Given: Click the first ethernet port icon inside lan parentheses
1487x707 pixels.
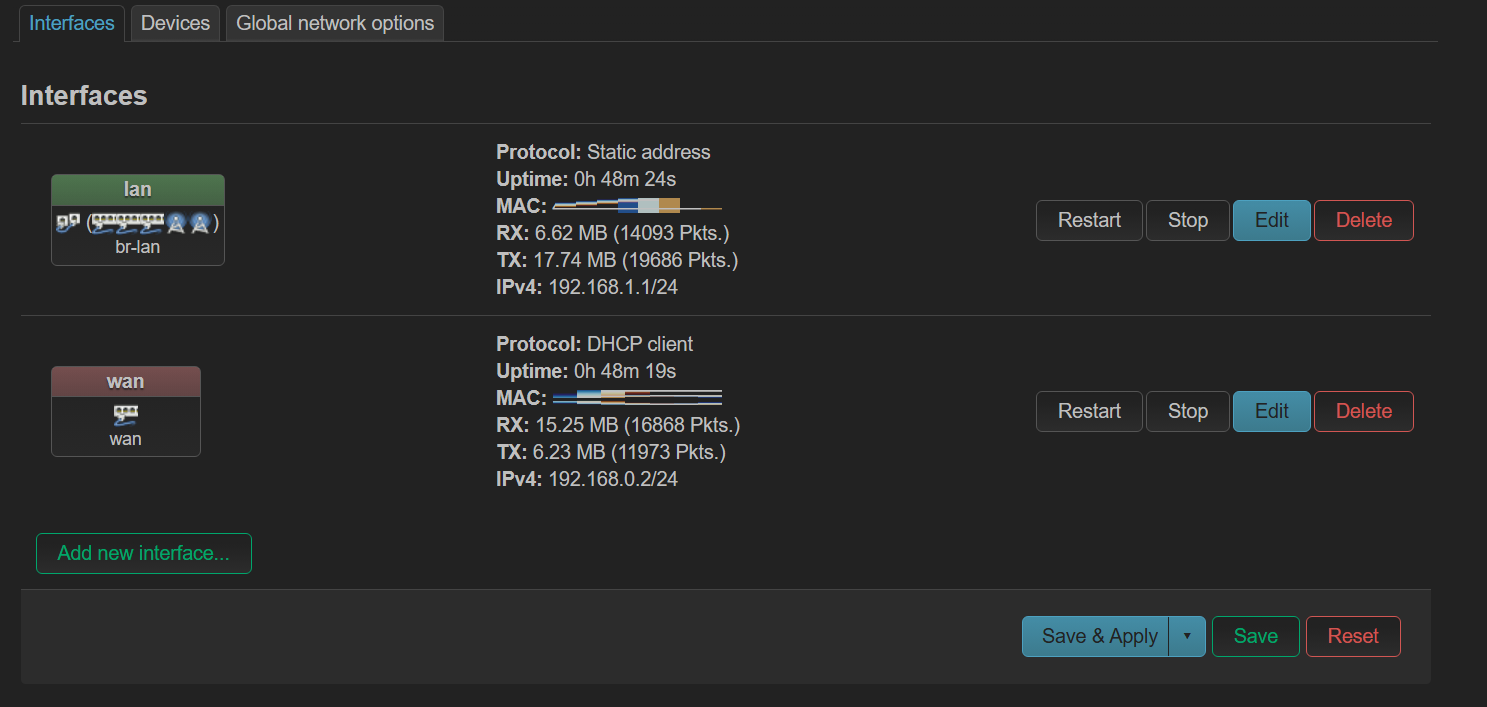Looking at the screenshot, I should 104,222.
